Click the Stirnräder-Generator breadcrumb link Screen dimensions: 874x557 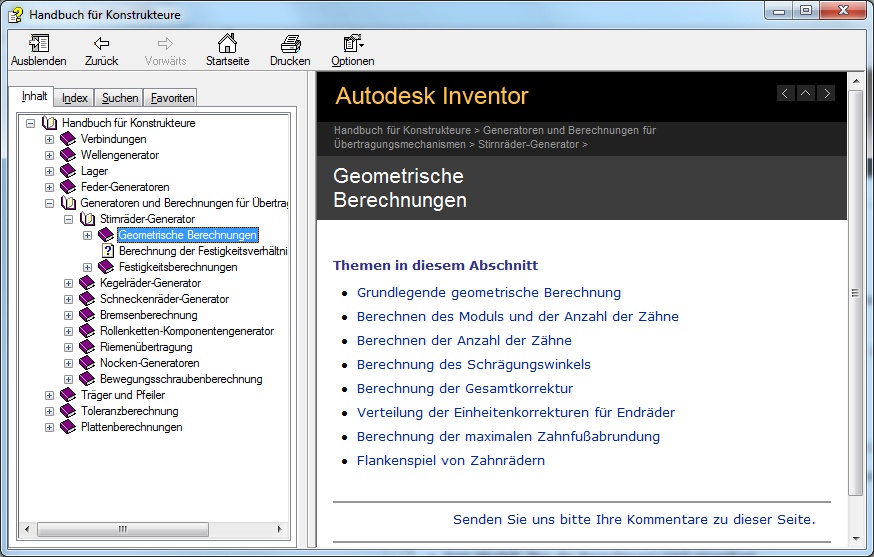coord(528,144)
